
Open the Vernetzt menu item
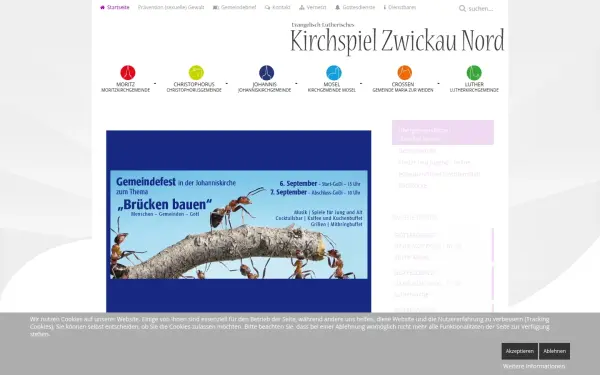coord(313,7)
